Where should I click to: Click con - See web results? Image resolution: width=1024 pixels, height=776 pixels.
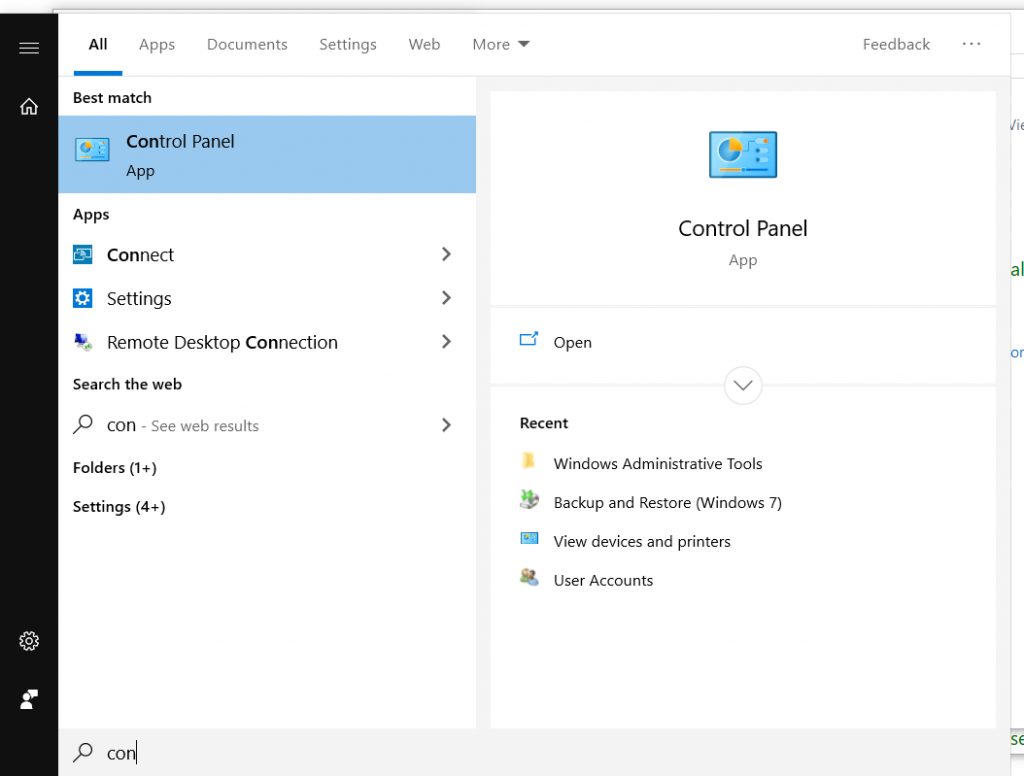click(267, 425)
